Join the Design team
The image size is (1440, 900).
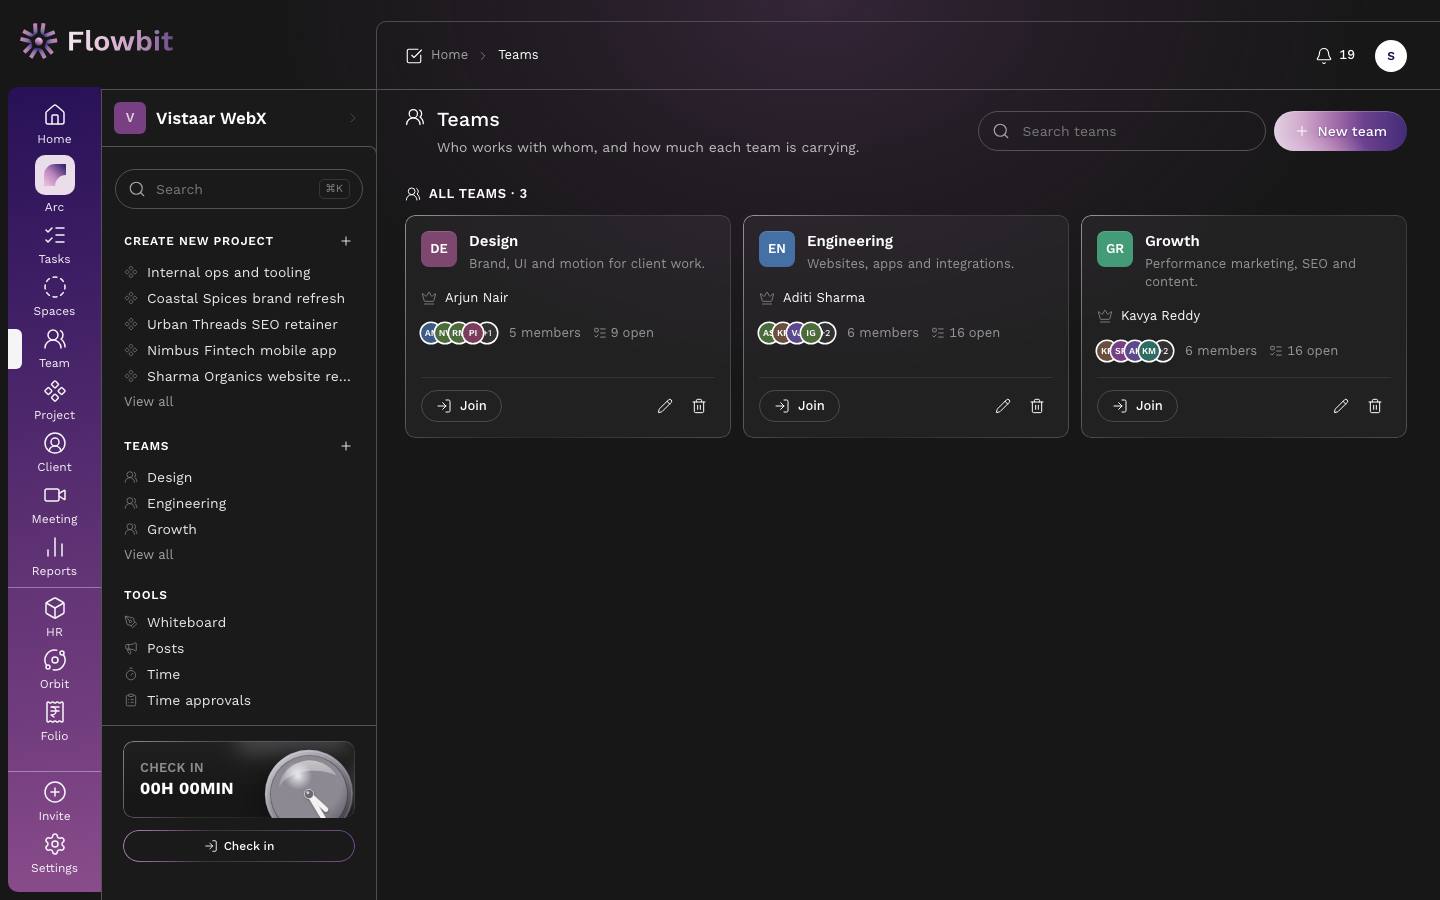tap(461, 406)
